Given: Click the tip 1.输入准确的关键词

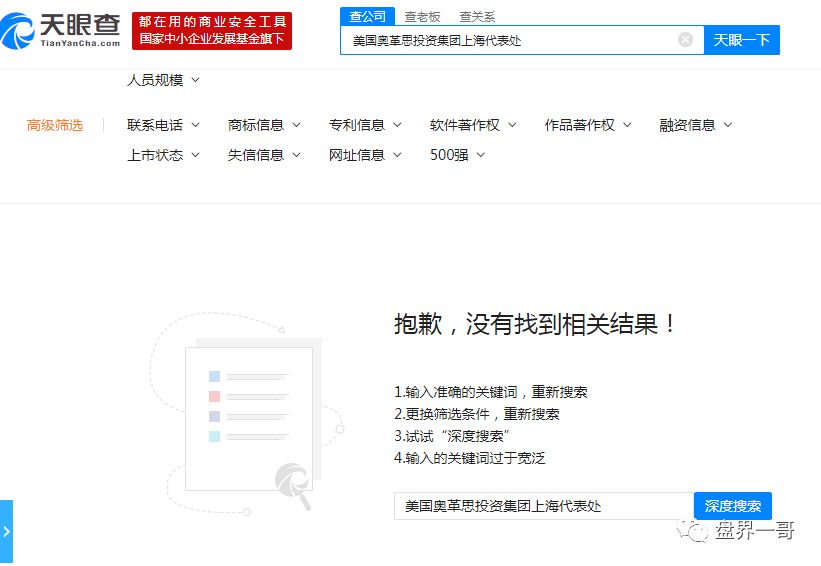Looking at the screenshot, I should pos(491,392).
